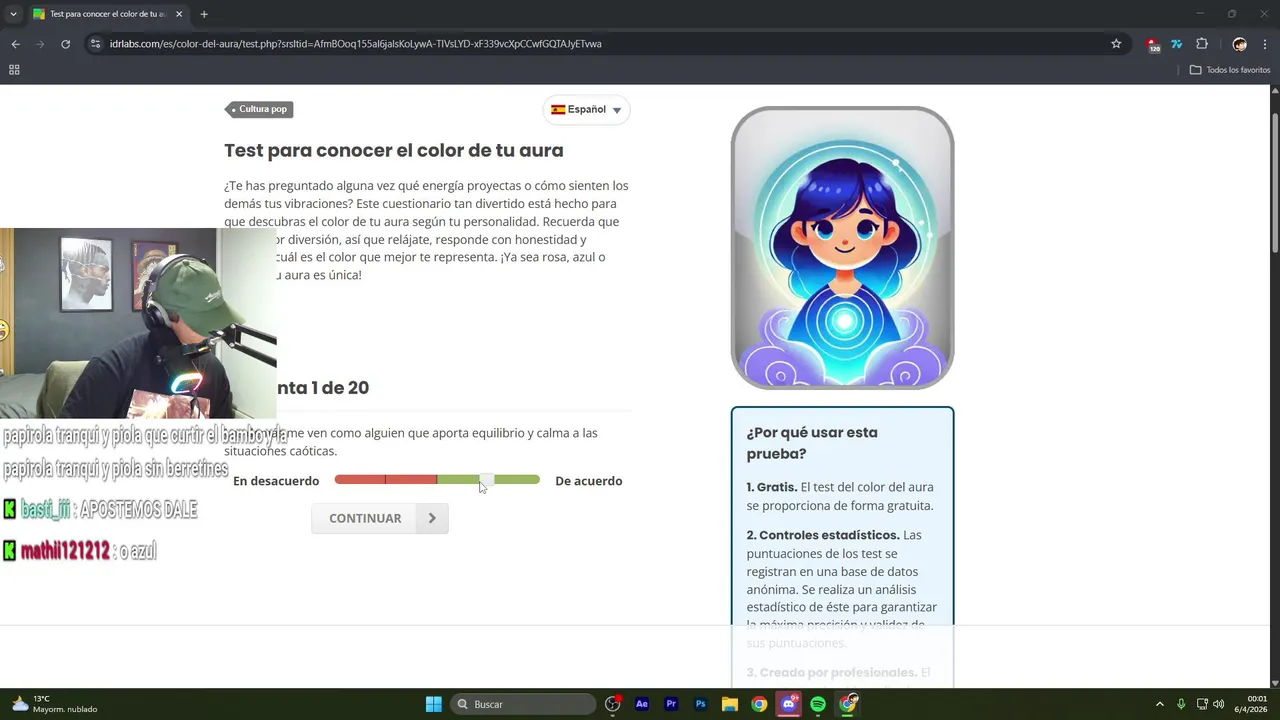The height and width of the screenshot is (720, 1280).
Task: Open Photoshop from the taskbar
Action: point(701,704)
